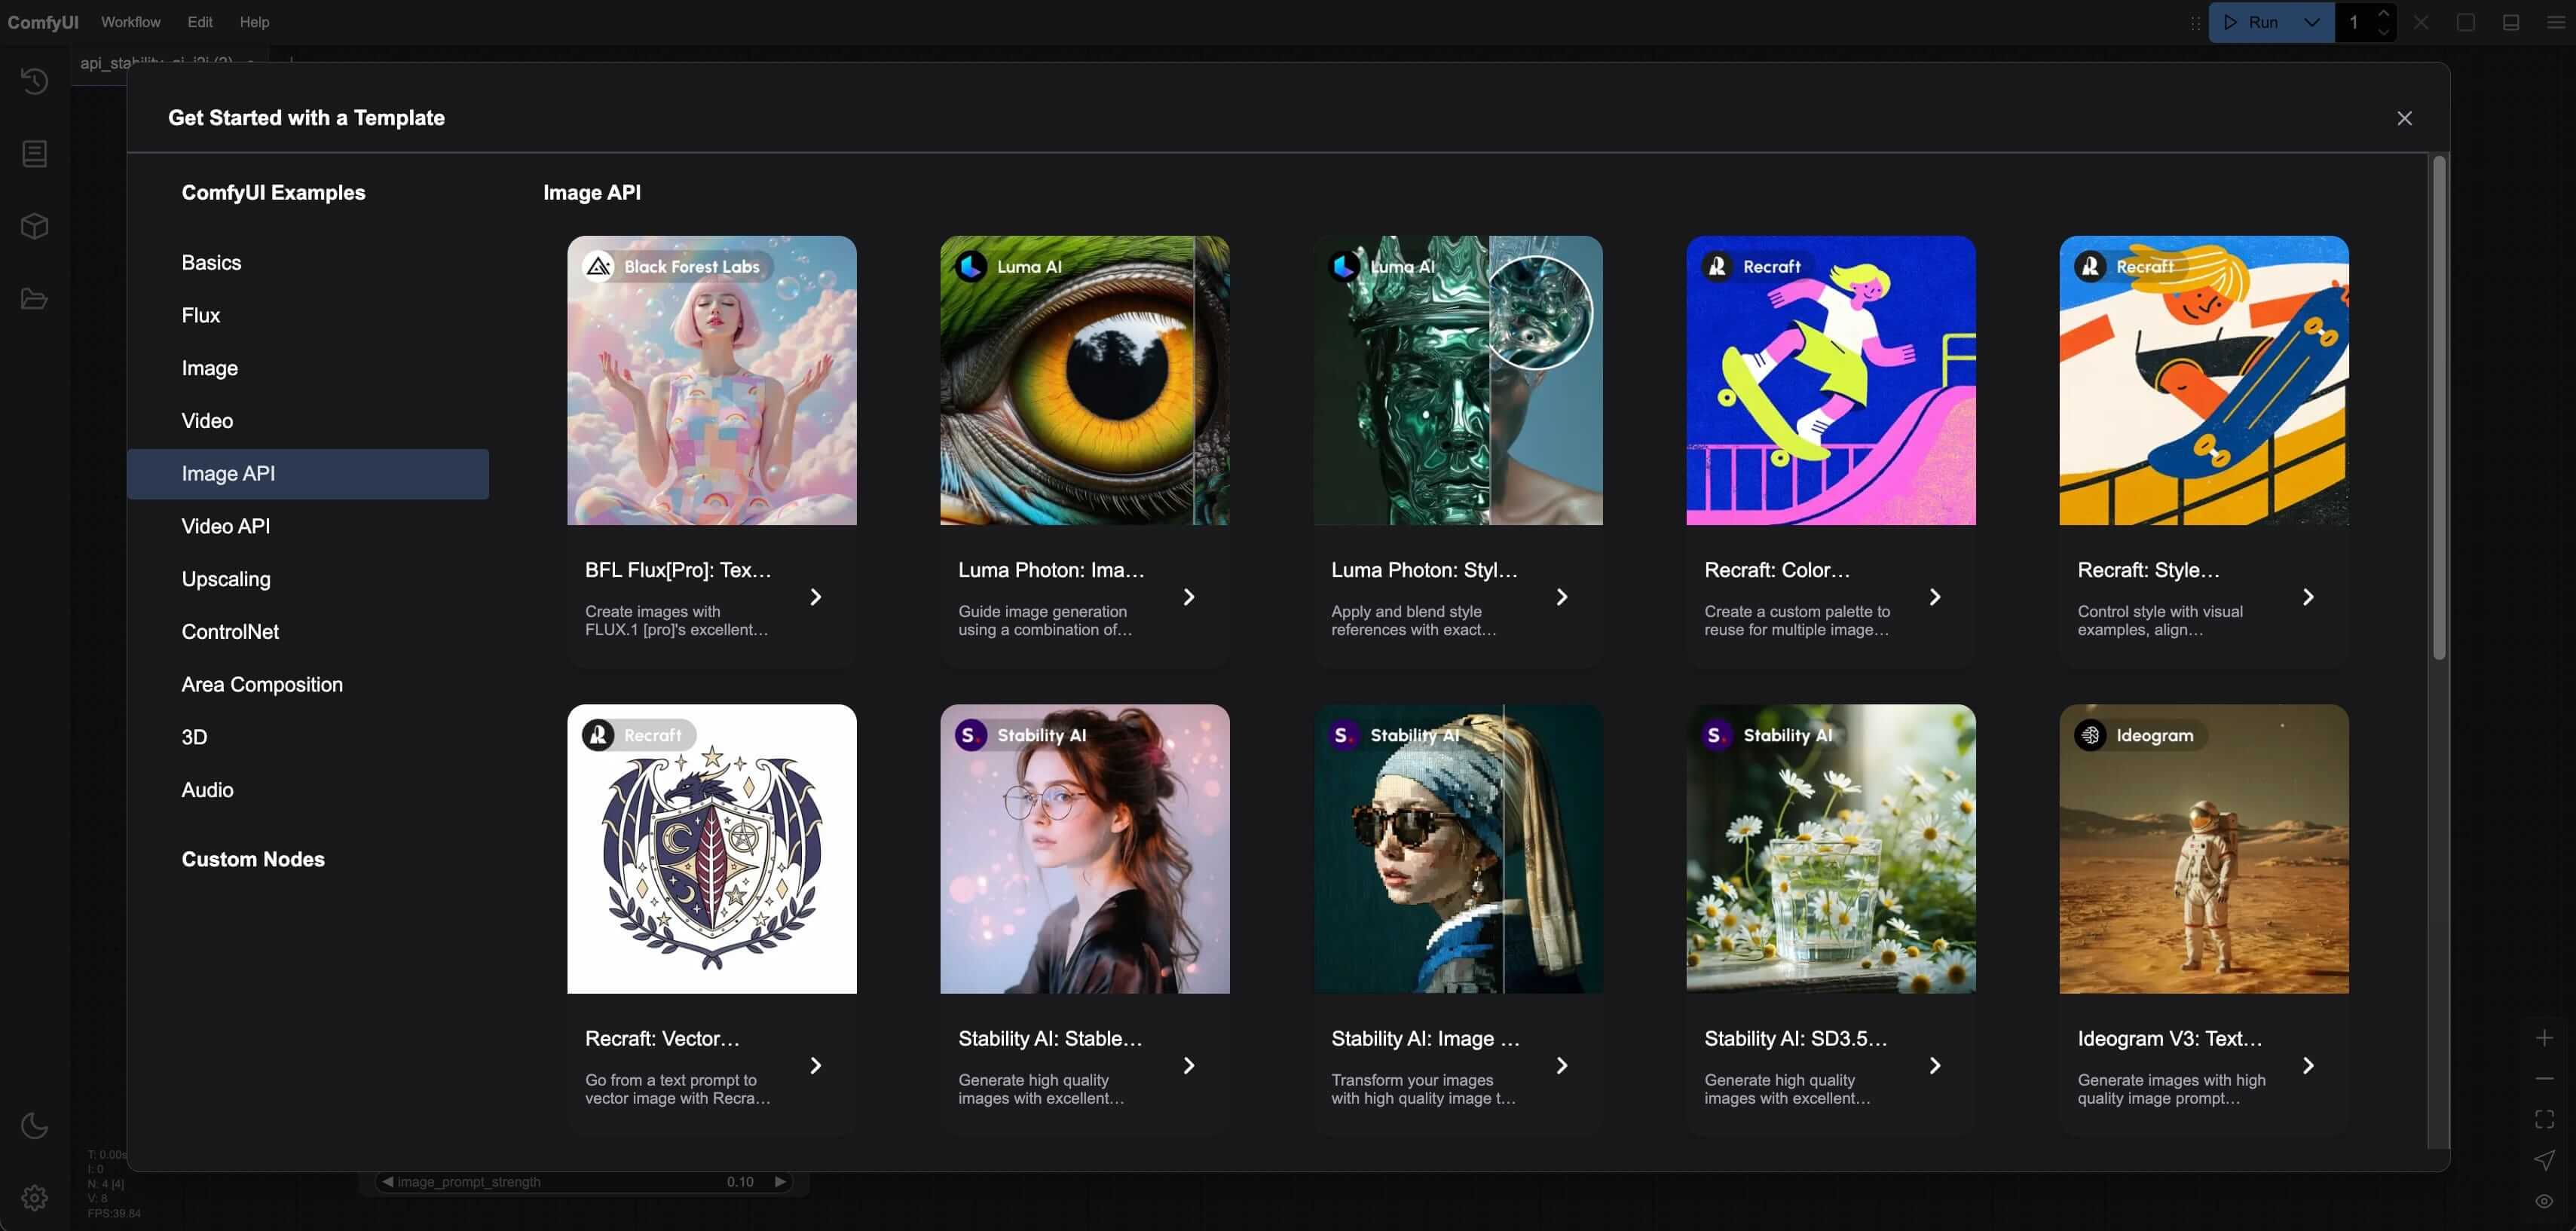Viewport: 2576px width, 1231px height.
Task: Open the node library sidebar icon
Action: pyautogui.click(x=34, y=153)
